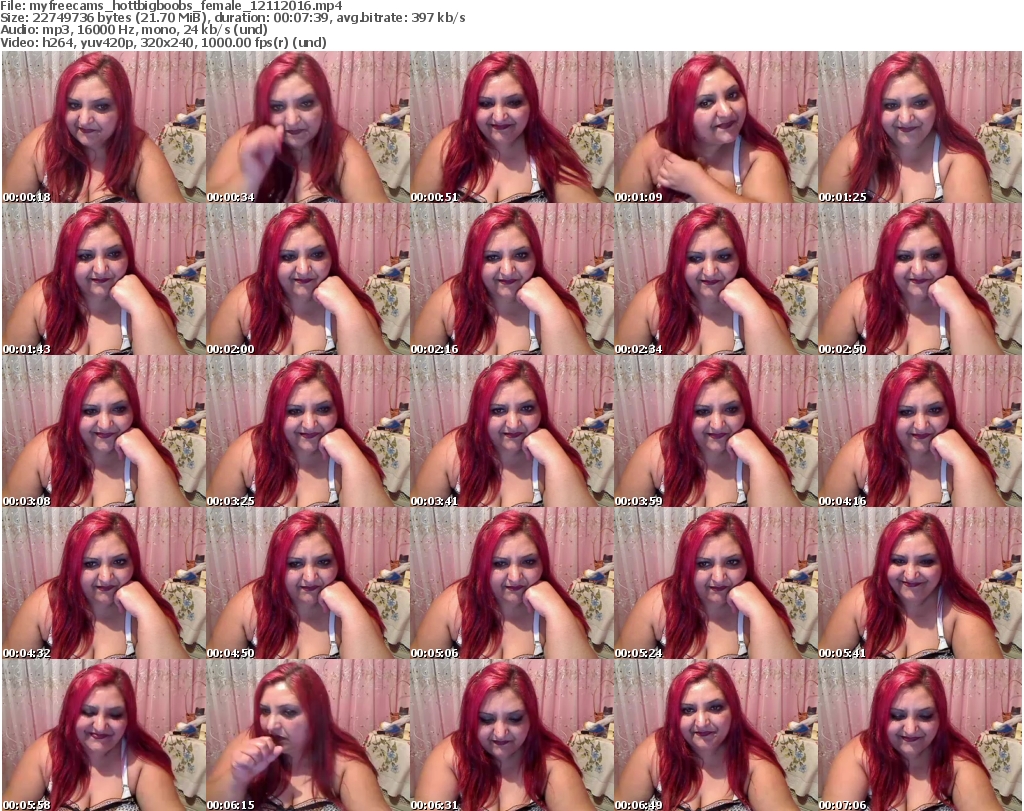Open the frame stamped 00:02:34
The height and width of the screenshot is (811, 1024).
[x=716, y=279]
